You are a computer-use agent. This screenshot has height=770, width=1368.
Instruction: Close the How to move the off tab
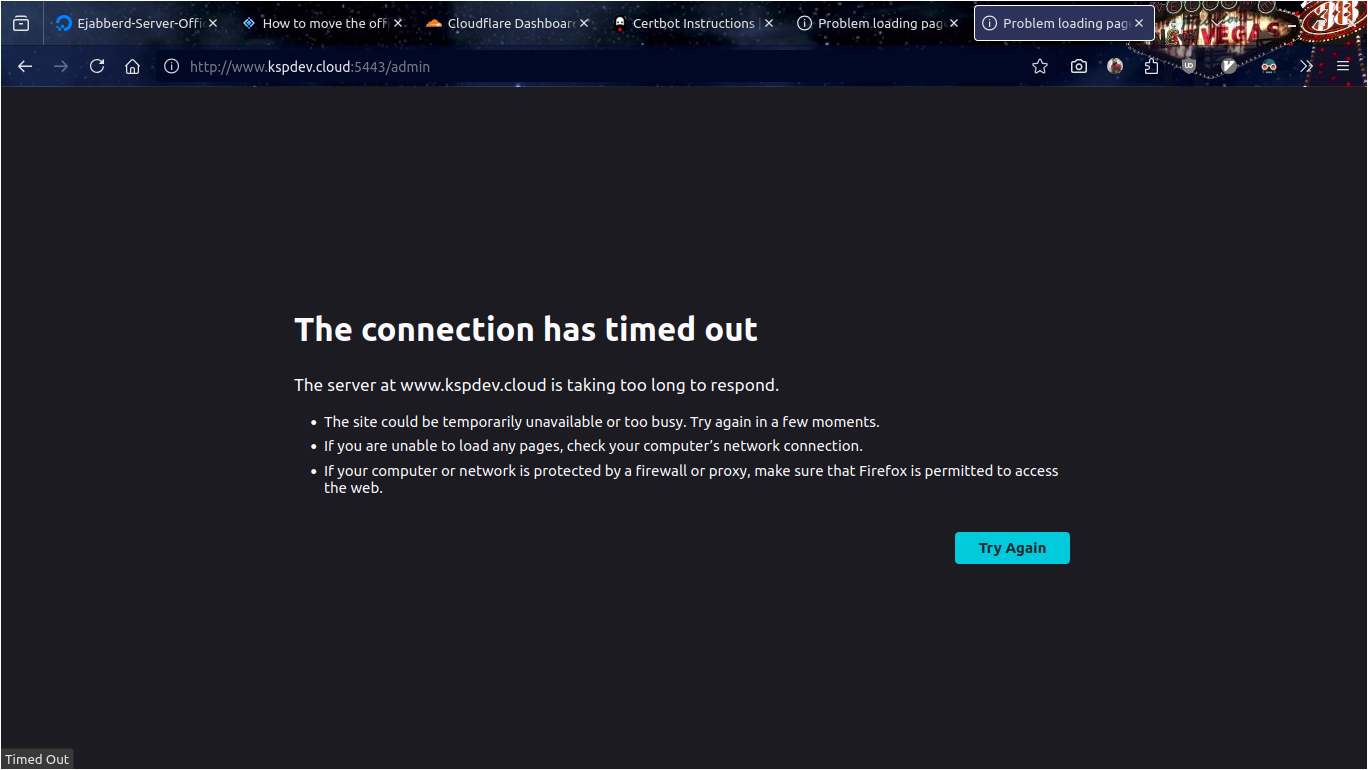[x=398, y=23]
